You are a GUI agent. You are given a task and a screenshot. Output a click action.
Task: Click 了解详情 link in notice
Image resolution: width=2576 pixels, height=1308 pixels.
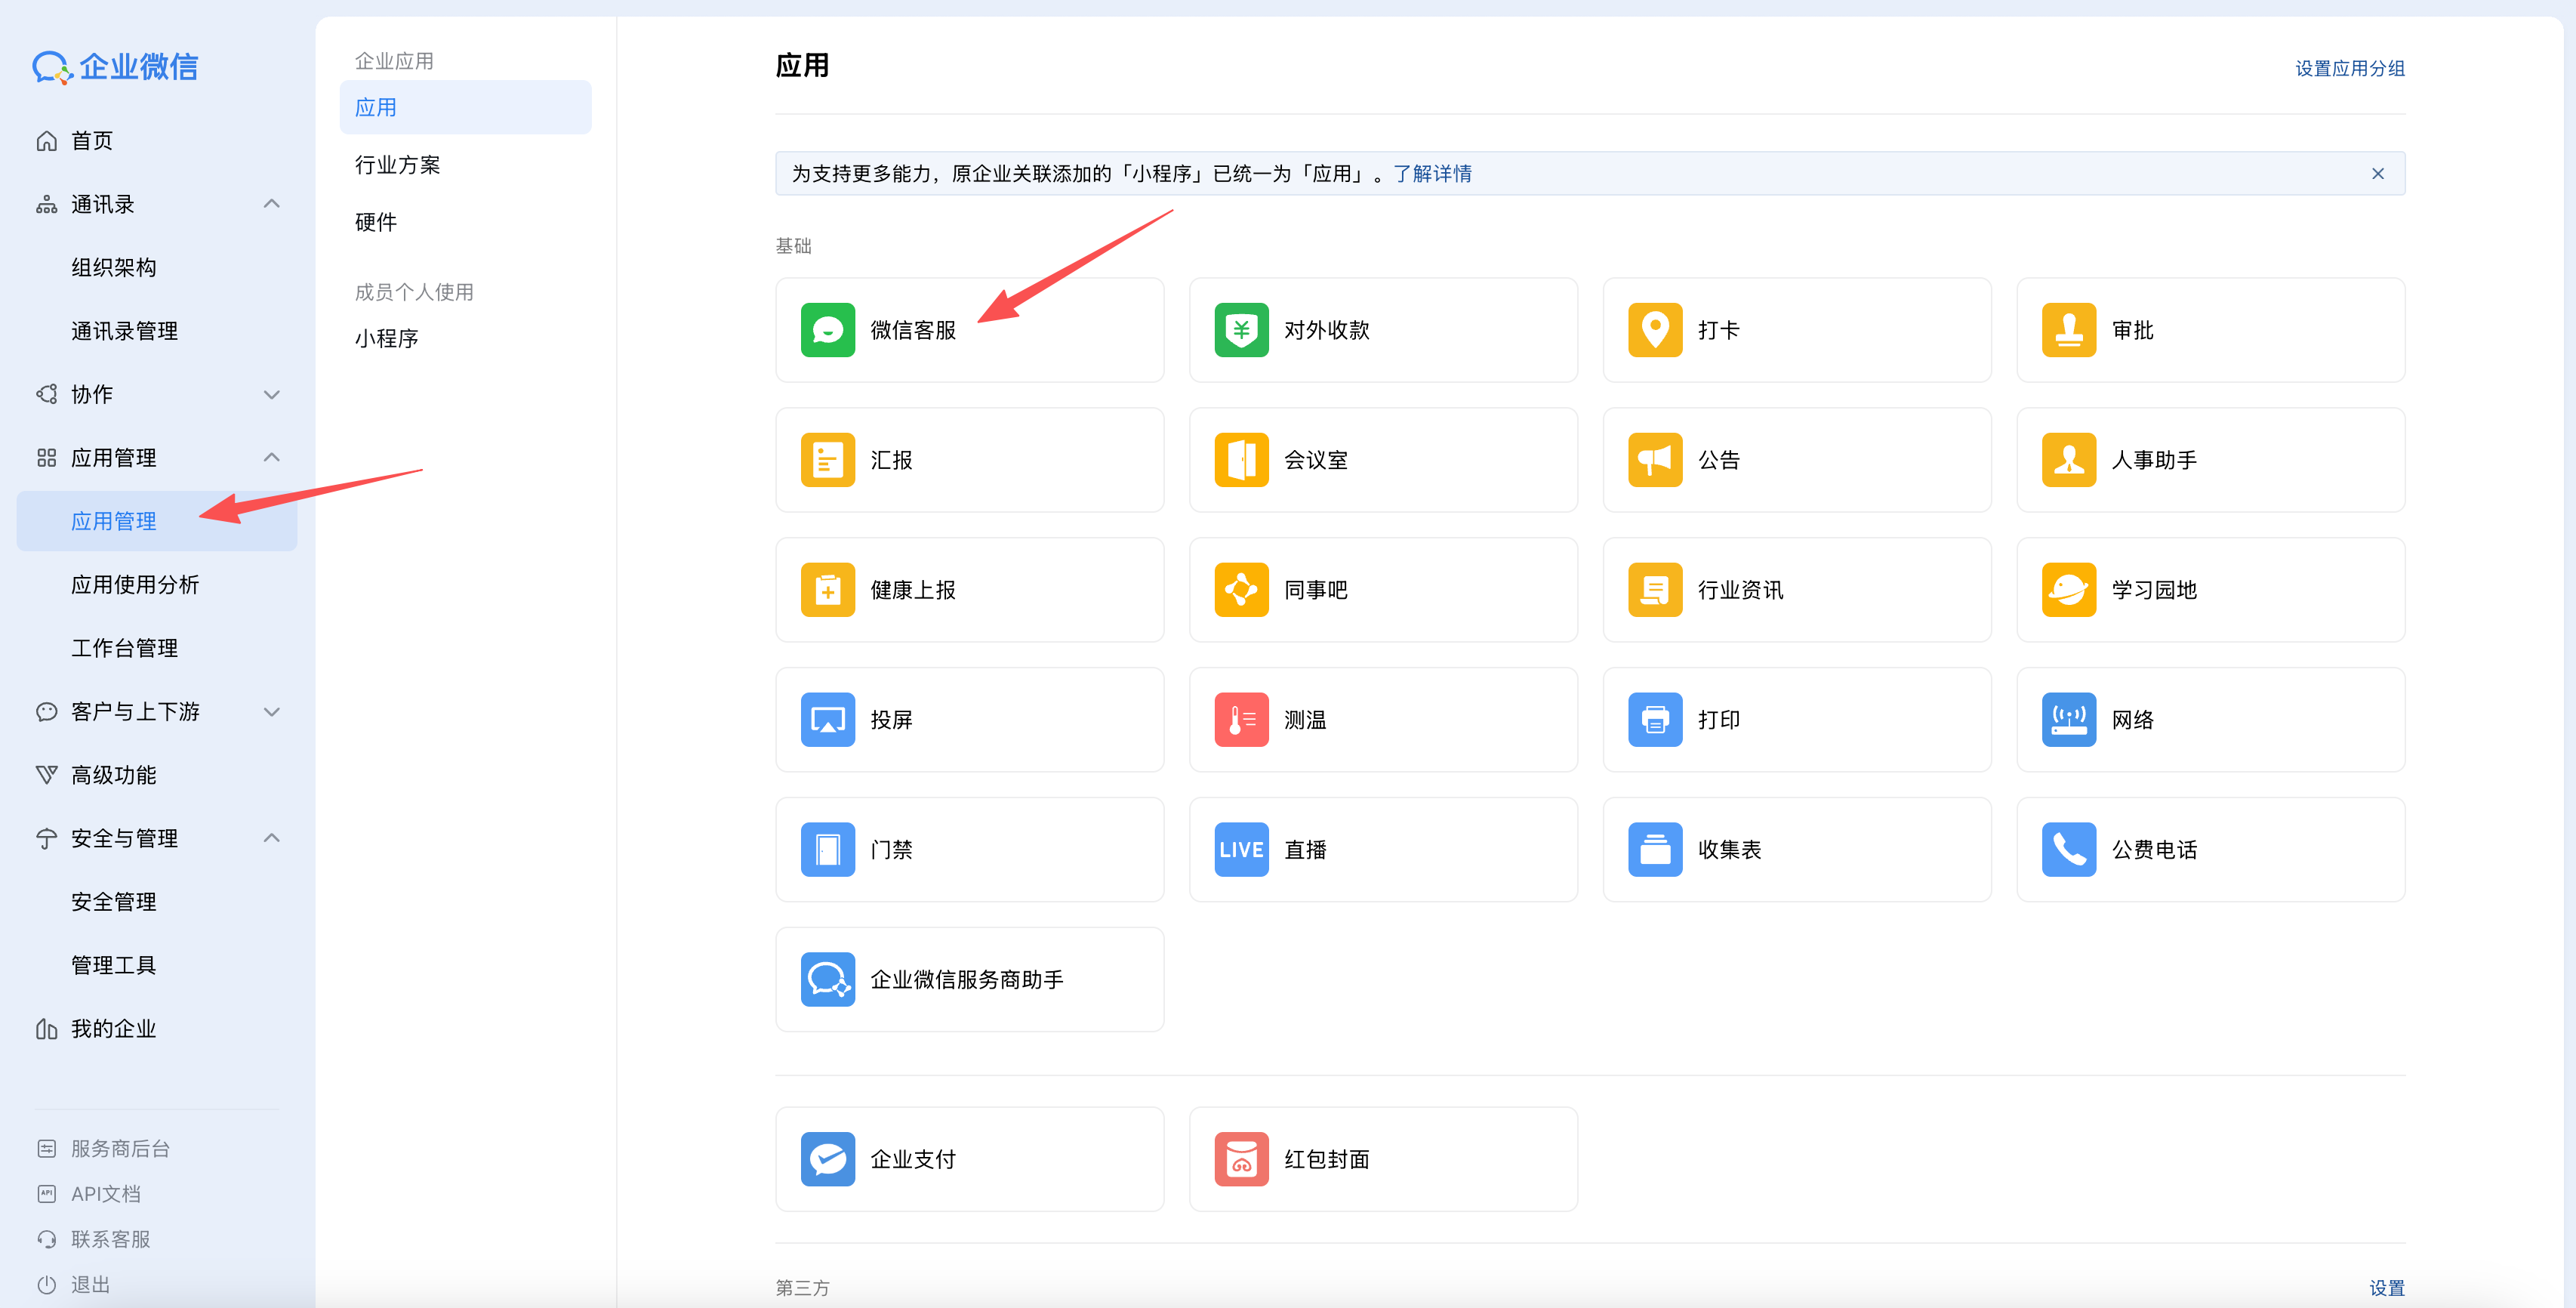(1432, 174)
